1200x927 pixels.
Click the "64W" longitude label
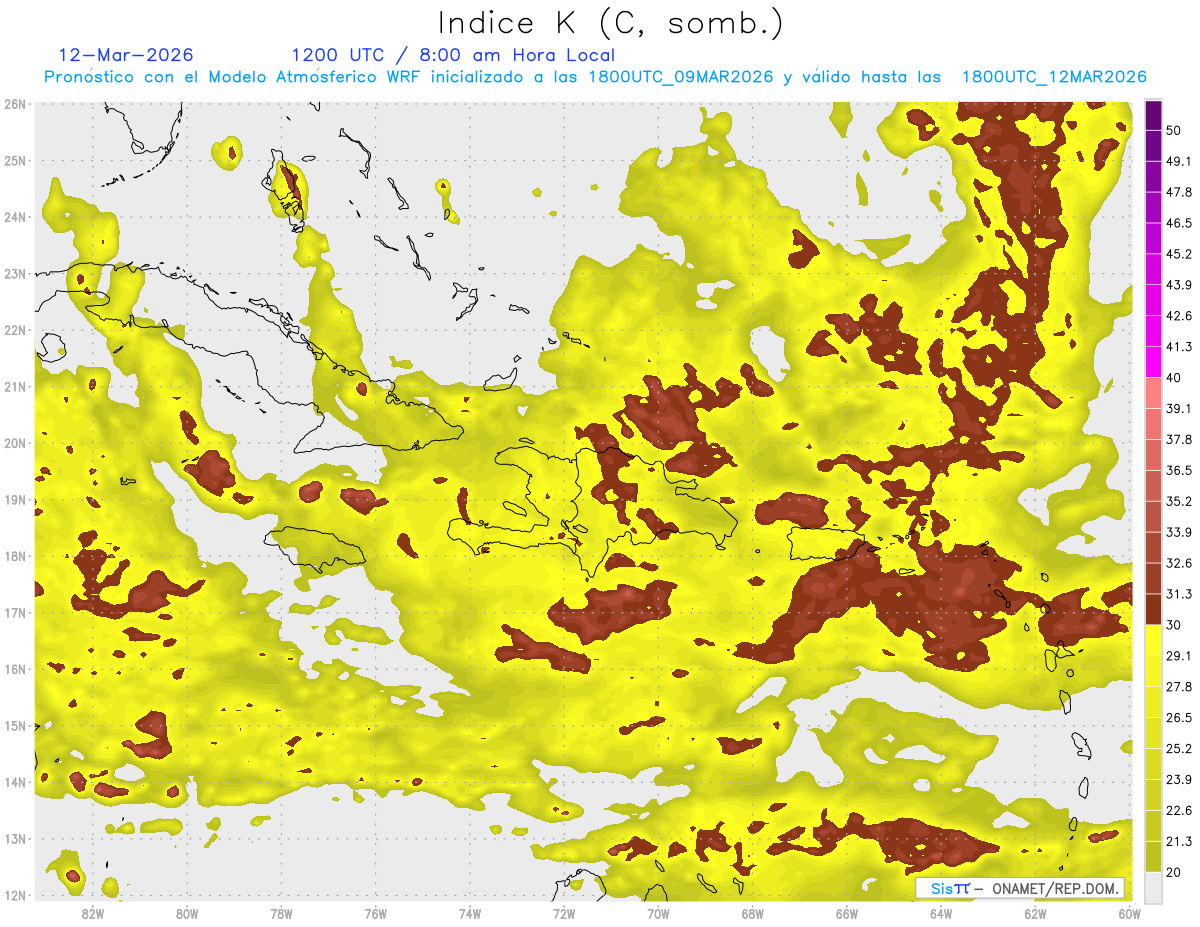point(941,913)
